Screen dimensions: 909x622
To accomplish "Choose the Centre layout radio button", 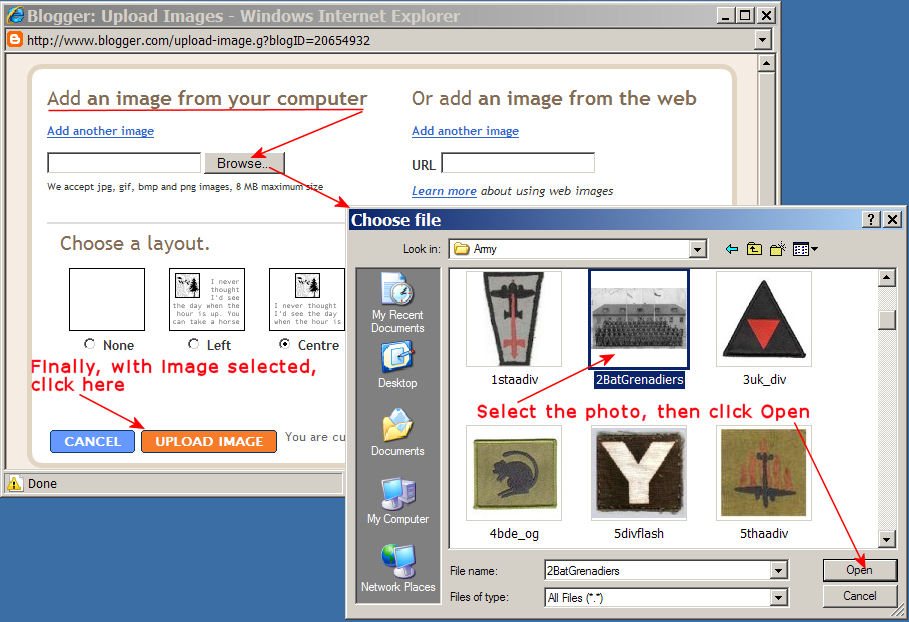I will click(x=285, y=344).
